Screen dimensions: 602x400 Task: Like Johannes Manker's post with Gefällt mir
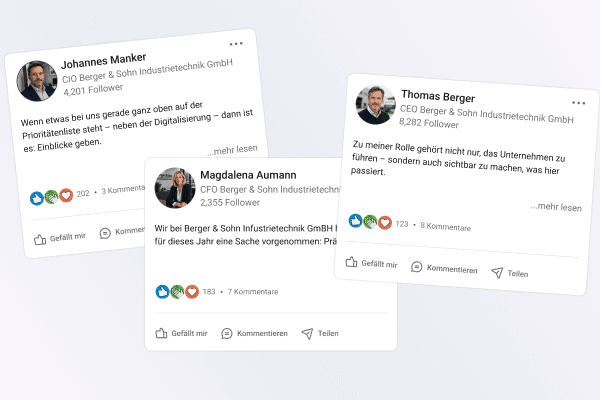[60, 238]
